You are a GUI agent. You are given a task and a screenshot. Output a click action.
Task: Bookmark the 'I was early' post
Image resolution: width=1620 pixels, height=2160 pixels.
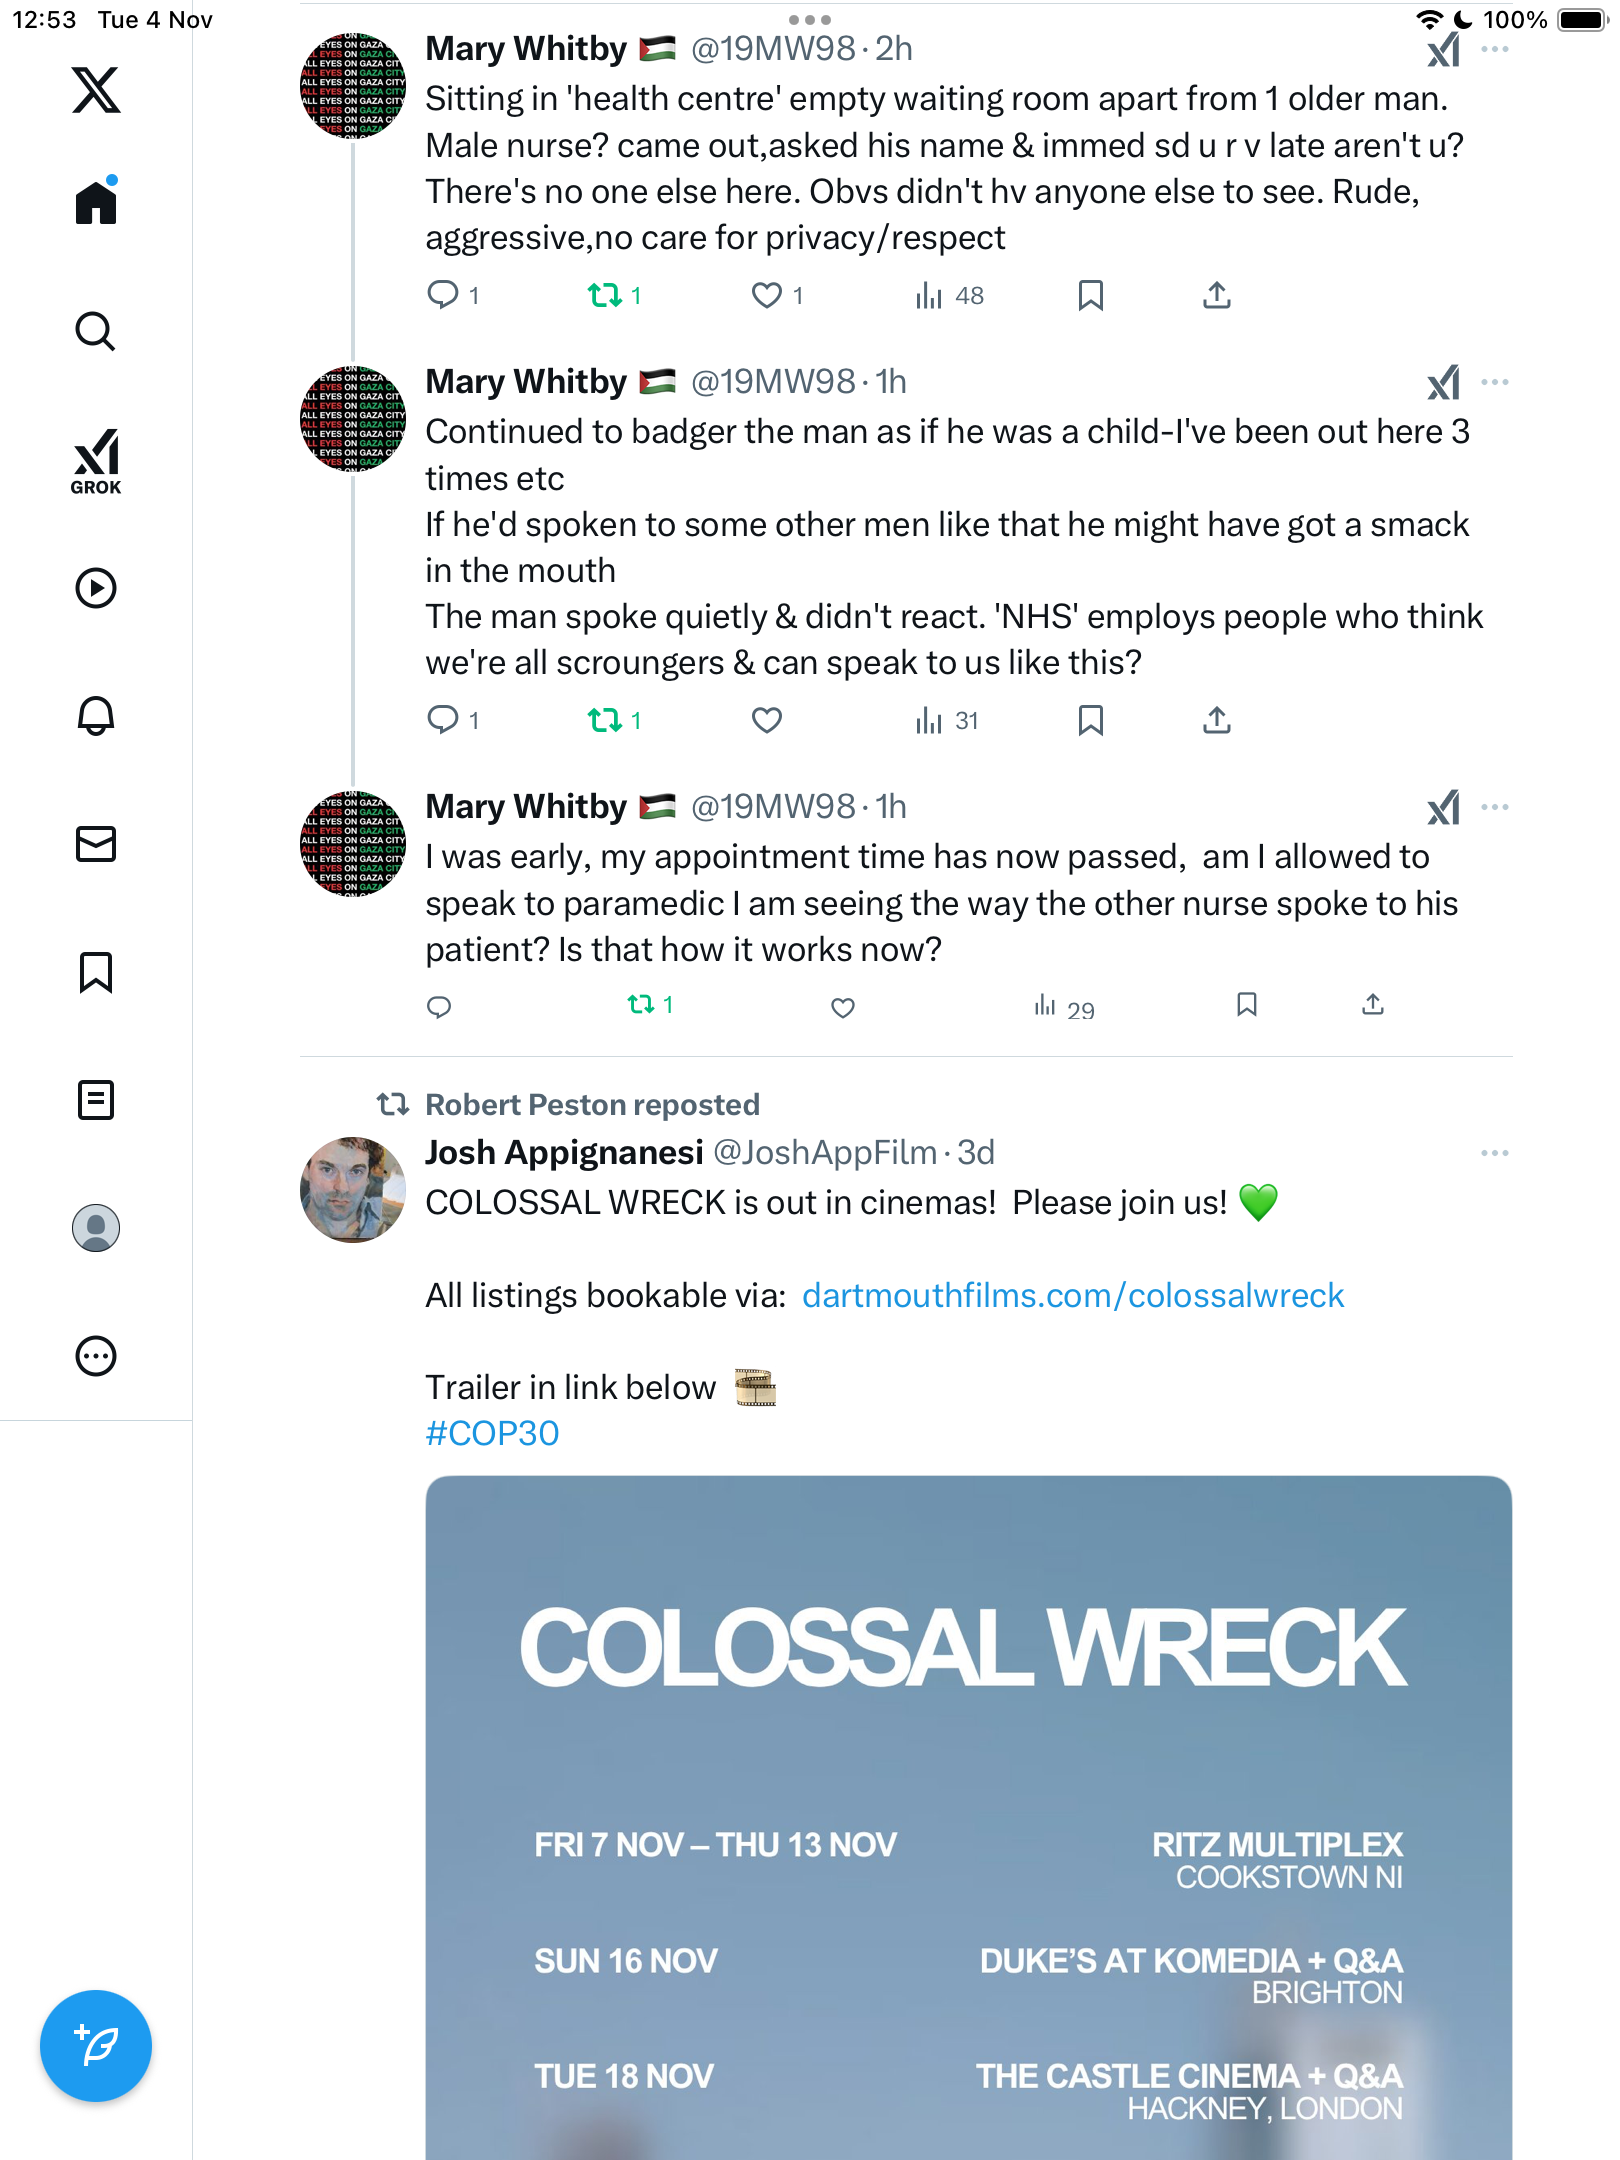point(1246,1005)
